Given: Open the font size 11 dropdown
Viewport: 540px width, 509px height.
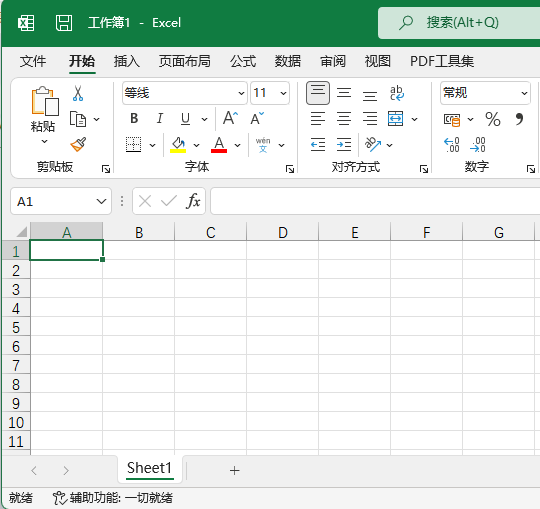Looking at the screenshot, I should pyautogui.click(x=283, y=93).
